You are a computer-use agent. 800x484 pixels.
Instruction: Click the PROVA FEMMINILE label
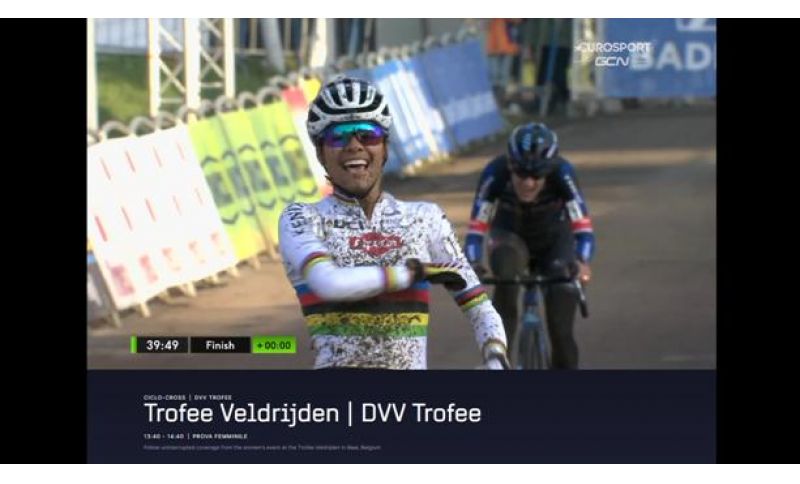pos(220,437)
